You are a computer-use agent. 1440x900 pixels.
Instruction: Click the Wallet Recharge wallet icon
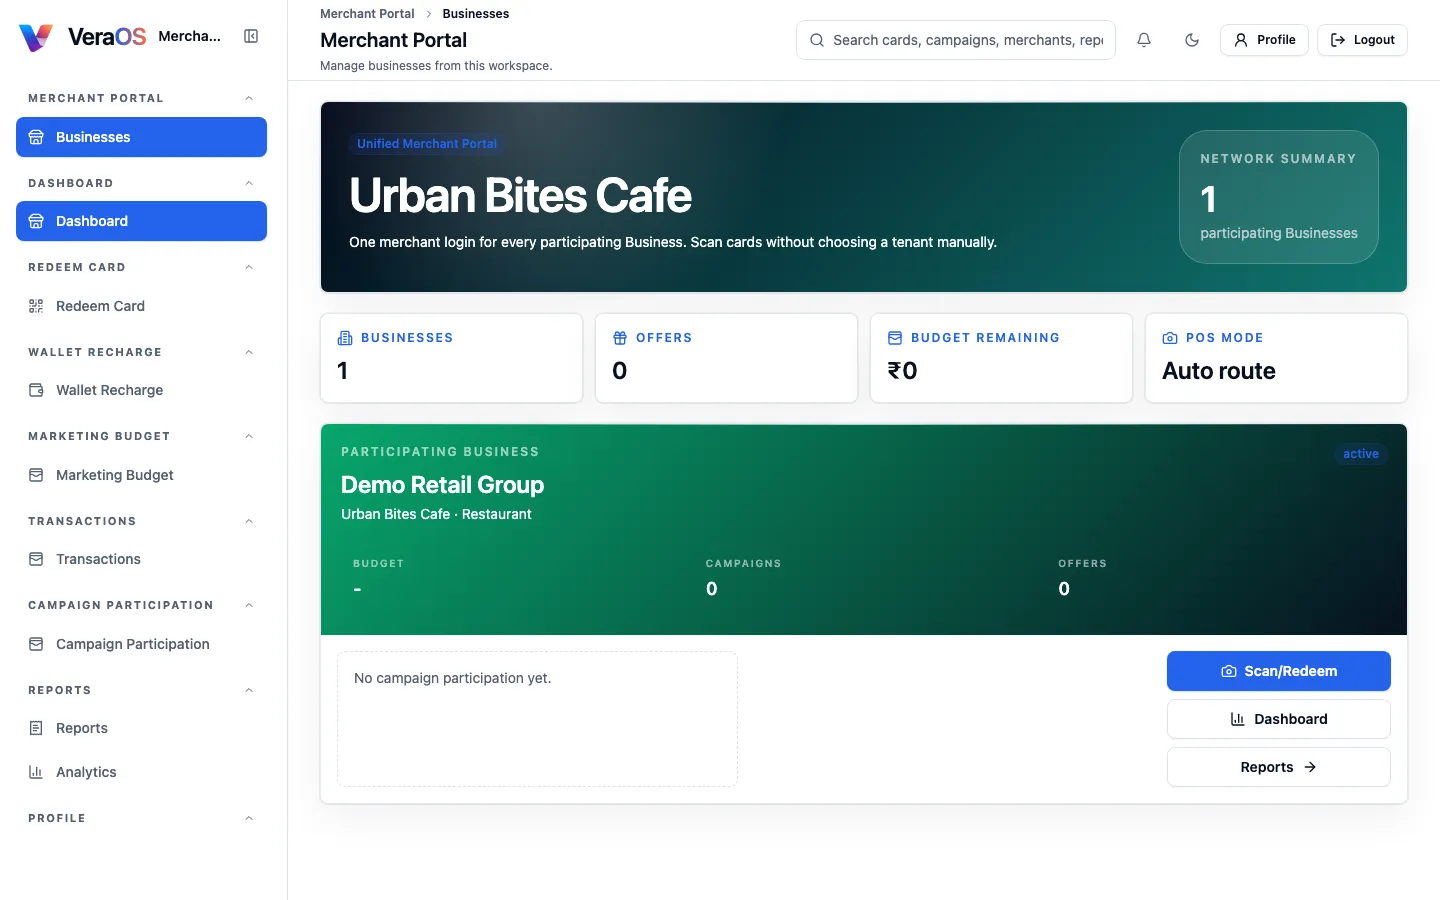click(x=36, y=390)
